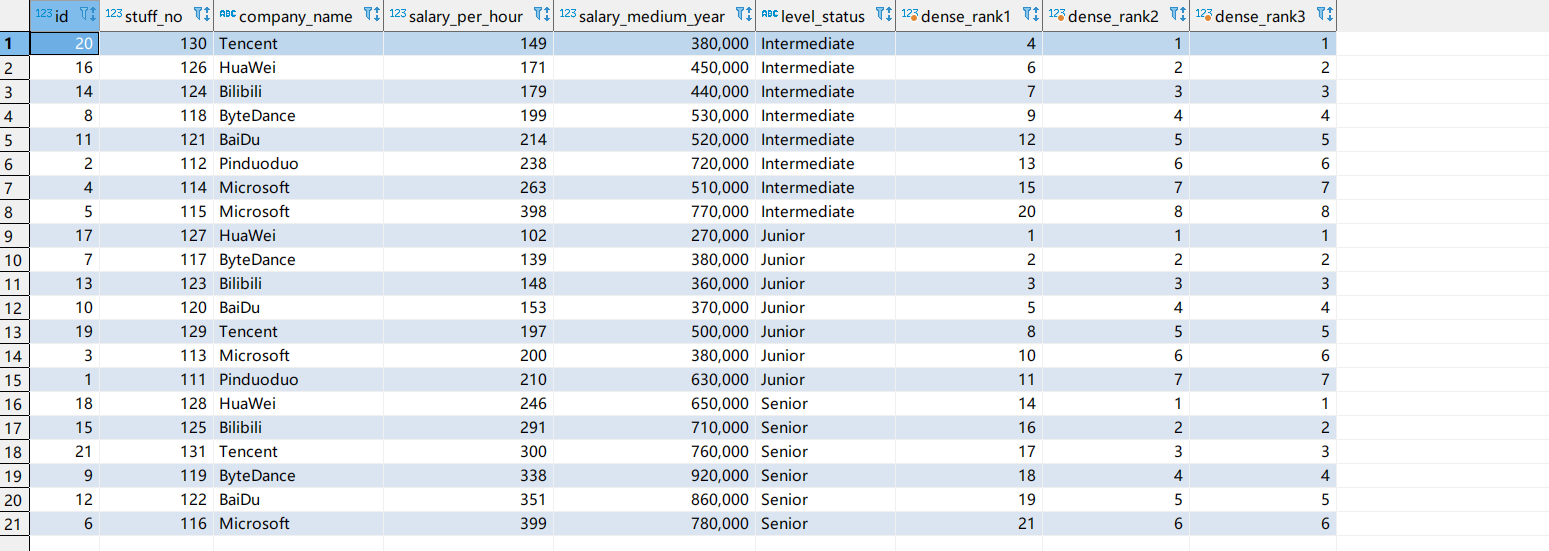
Task: Click the 123 type icon beside stuff_no
Action: (113, 15)
